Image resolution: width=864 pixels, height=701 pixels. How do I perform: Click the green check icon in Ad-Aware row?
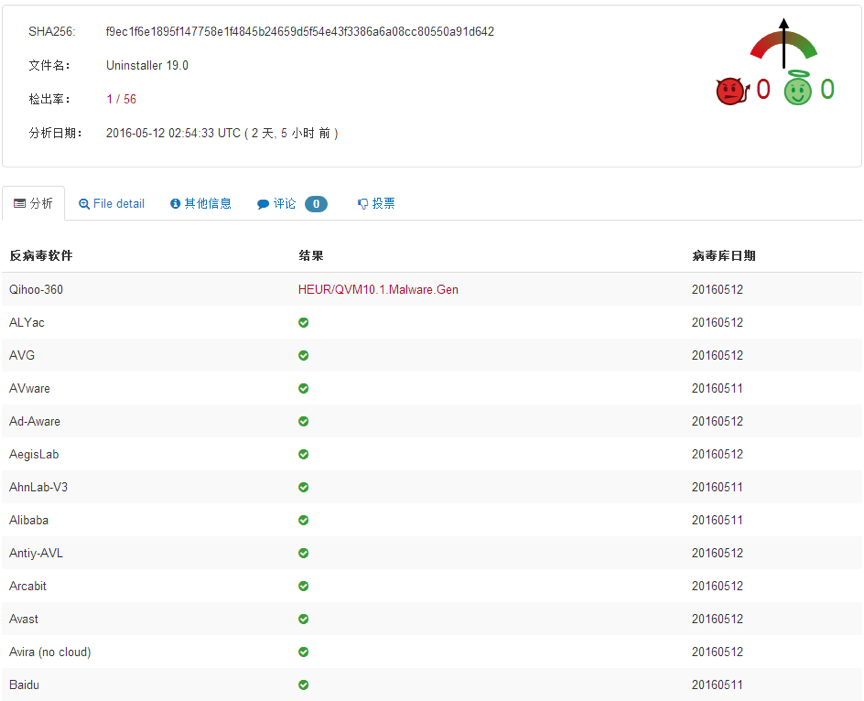coord(303,421)
